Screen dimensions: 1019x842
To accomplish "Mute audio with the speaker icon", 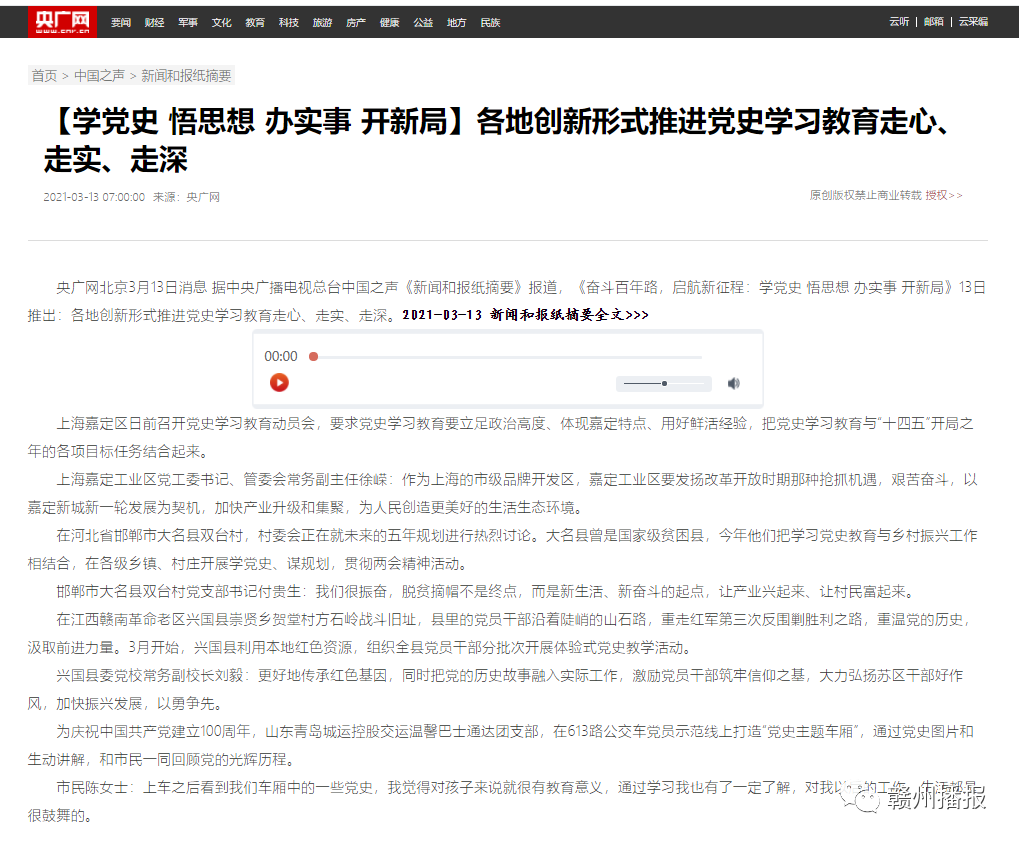I will (x=735, y=383).
